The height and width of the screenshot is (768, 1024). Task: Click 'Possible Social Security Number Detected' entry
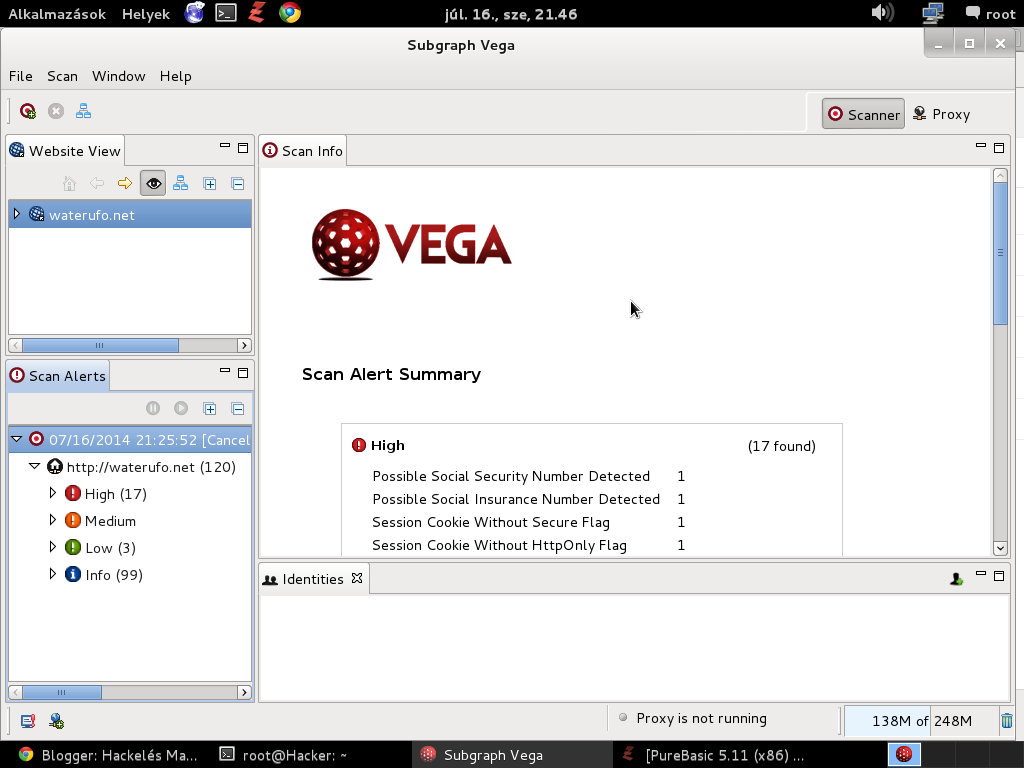click(x=511, y=476)
